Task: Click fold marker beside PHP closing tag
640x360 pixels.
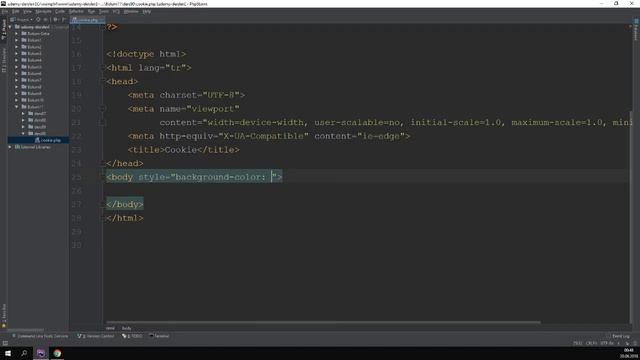Action: coord(103,27)
